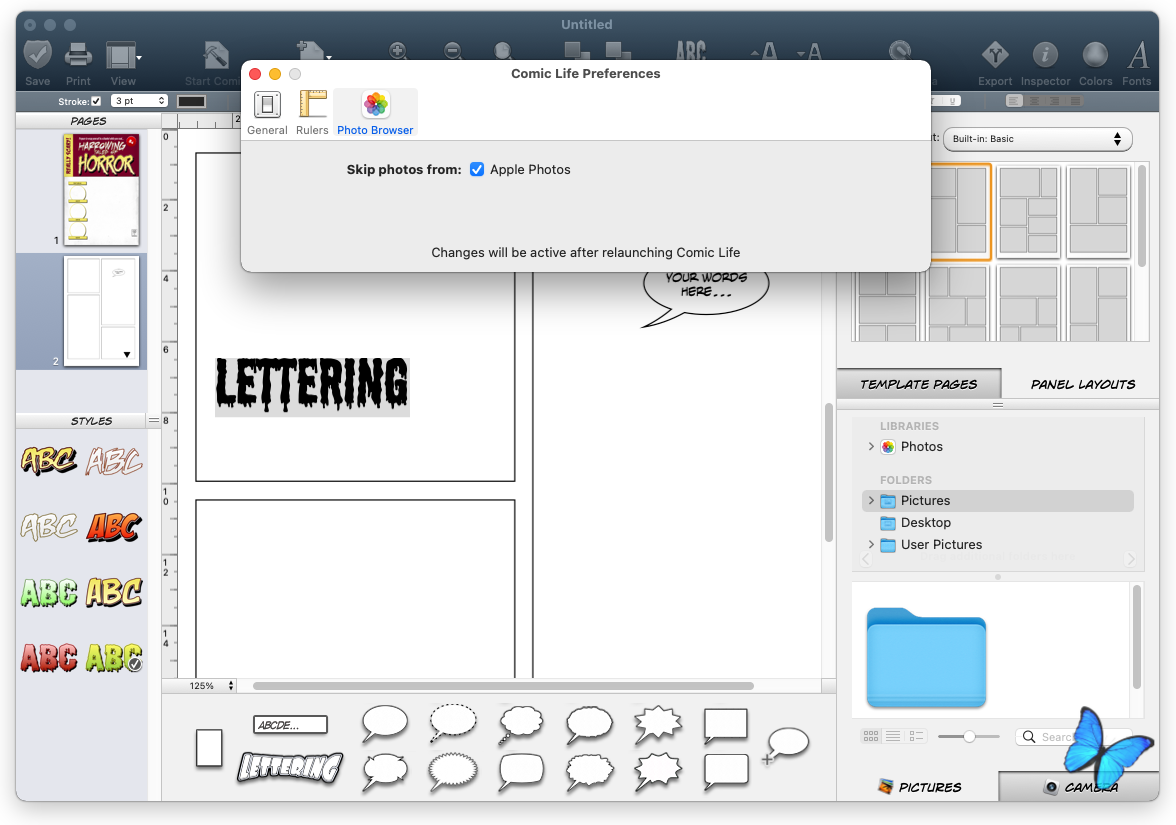This screenshot has height=825, width=1176.
Task: Select page 1 Horror cover thumbnail
Action: pyautogui.click(x=101, y=190)
